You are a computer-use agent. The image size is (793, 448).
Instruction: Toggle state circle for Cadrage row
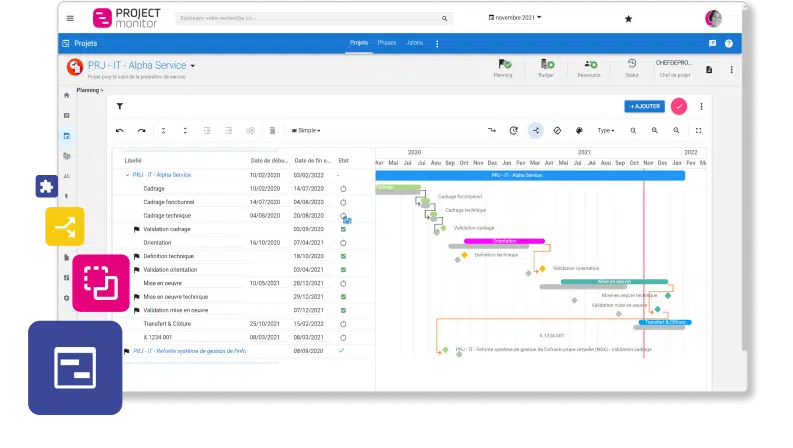point(343,189)
